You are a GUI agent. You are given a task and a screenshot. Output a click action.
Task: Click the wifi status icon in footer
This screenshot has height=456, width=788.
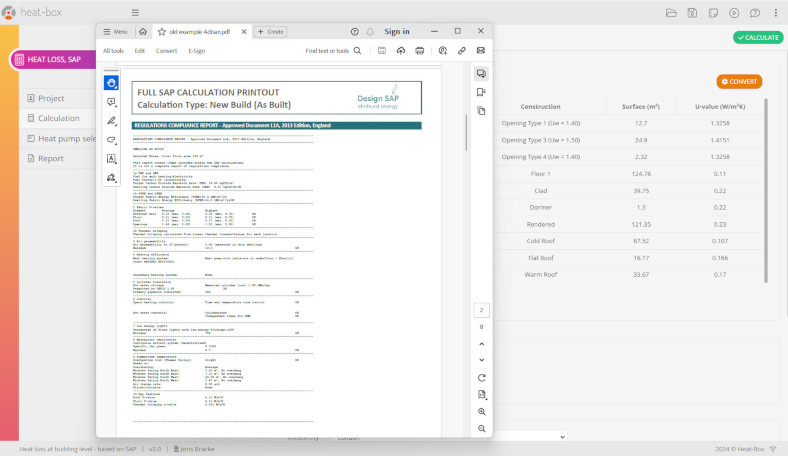773,449
